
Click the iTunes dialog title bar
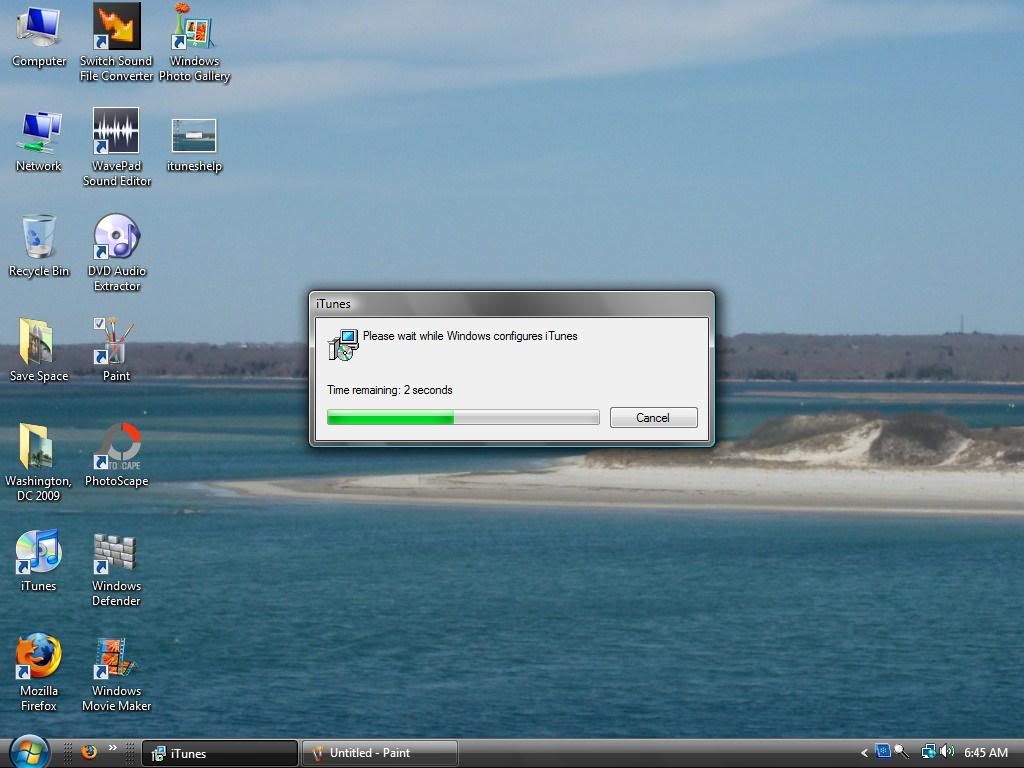click(x=512, y=304)
